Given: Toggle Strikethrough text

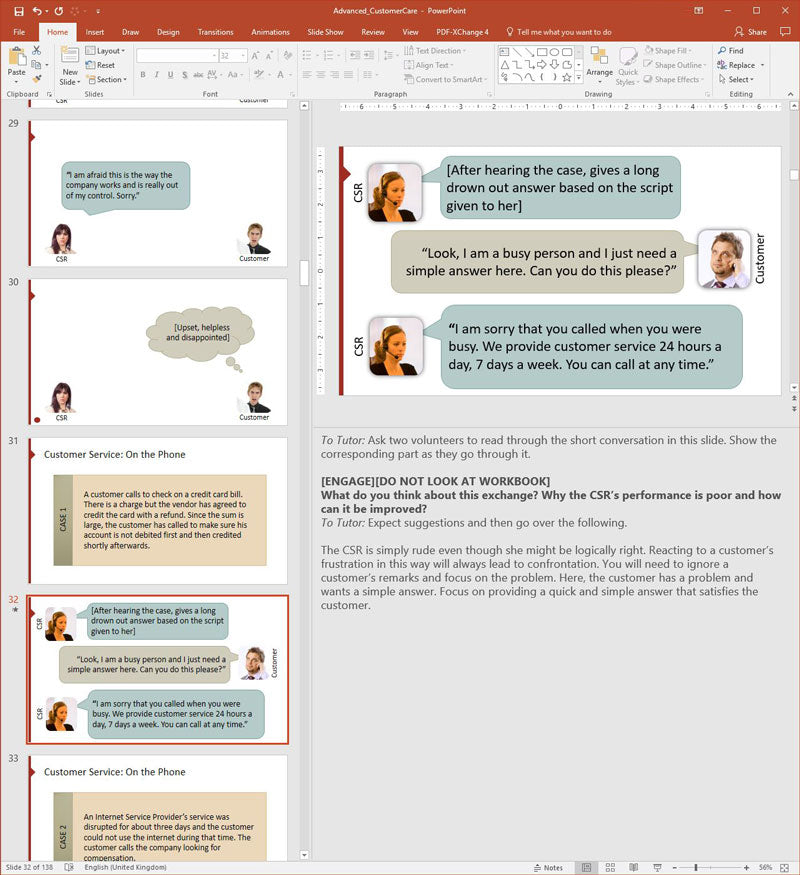Looking at the screenshot, I should pyautogui.click(x=198, y=74).
